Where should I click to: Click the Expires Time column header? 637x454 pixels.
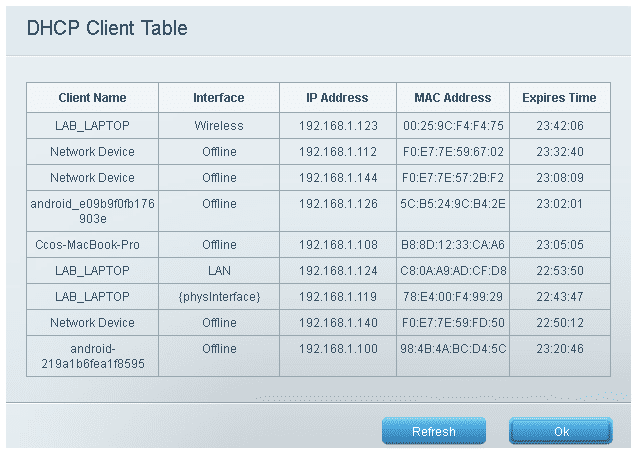click(559, 98)
